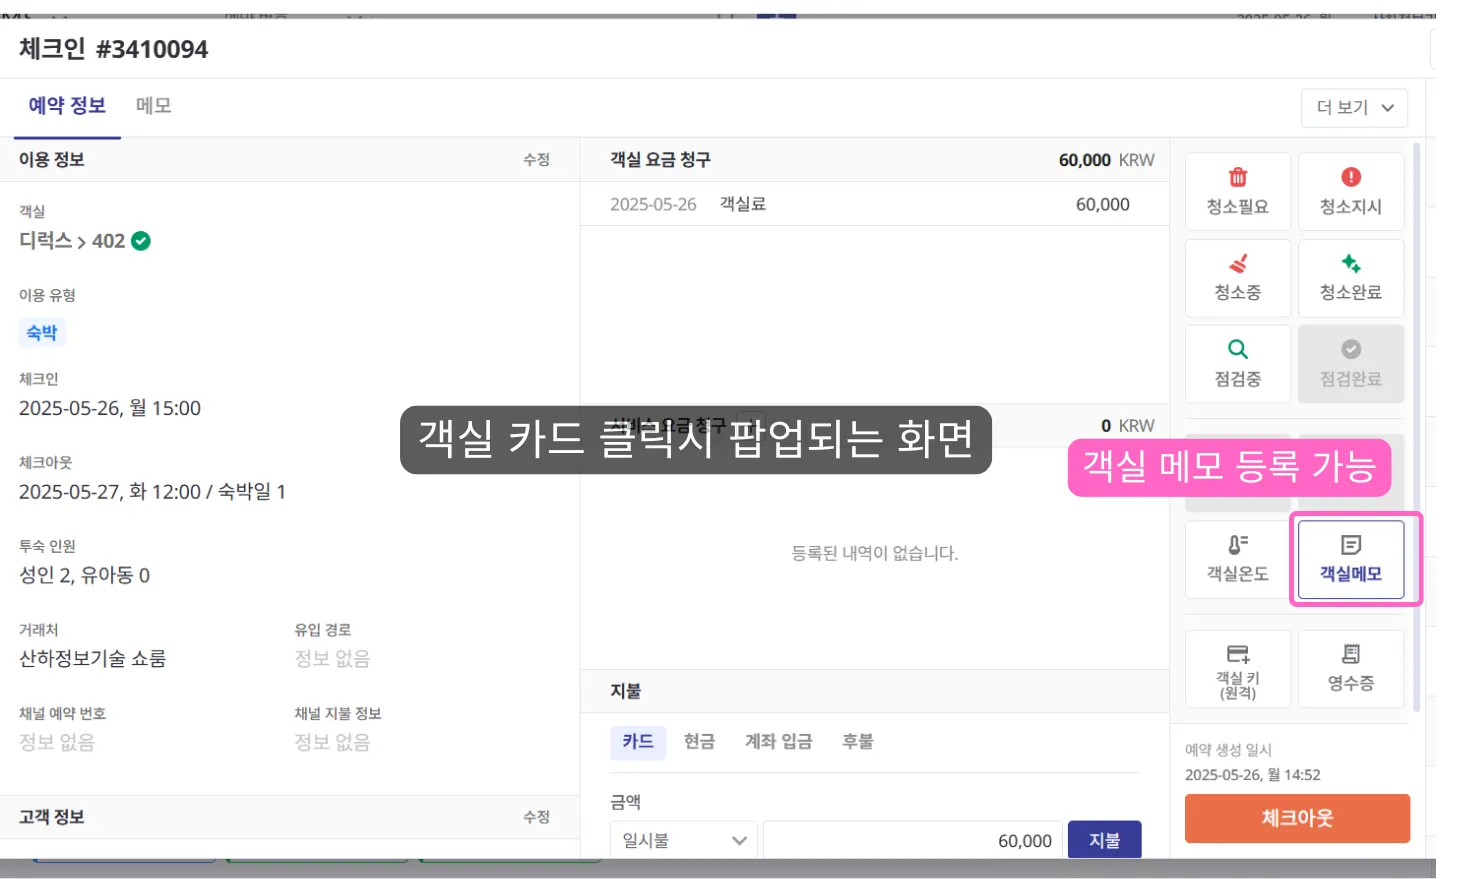1459x879 pixels.
Task: Click the right action panel scrollbar
Action: 1416,428
